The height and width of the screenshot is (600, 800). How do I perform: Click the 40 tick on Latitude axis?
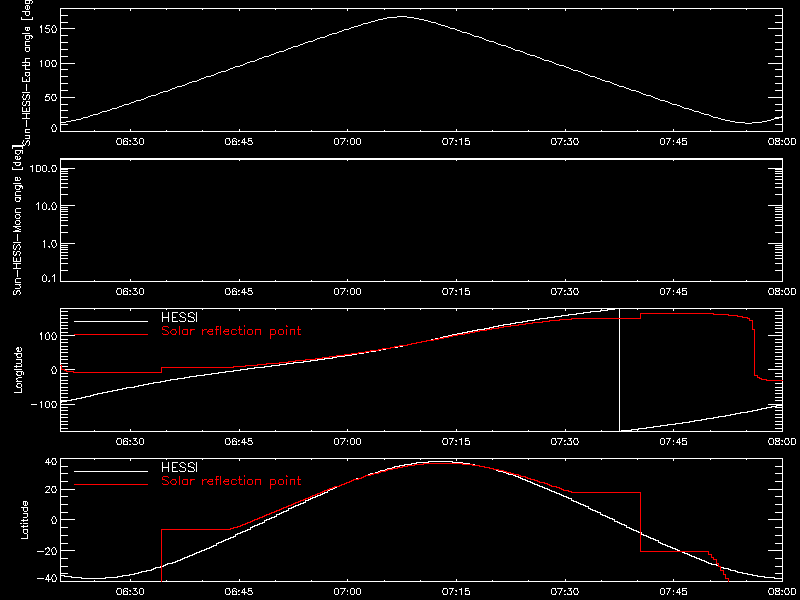tap(49, 462)
